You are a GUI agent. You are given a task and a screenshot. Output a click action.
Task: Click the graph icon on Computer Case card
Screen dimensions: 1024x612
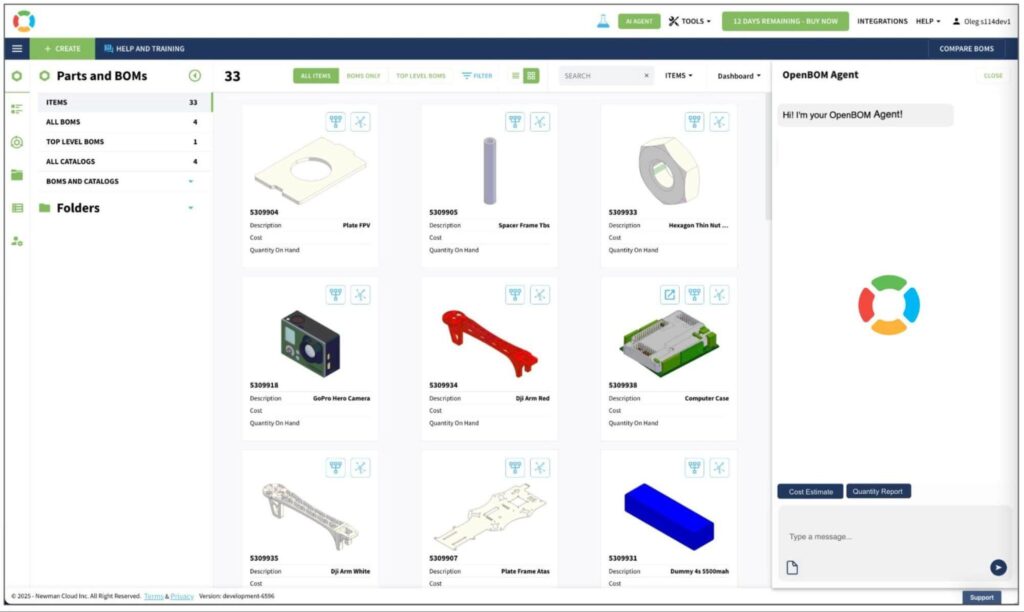click(x=719, y=295)
